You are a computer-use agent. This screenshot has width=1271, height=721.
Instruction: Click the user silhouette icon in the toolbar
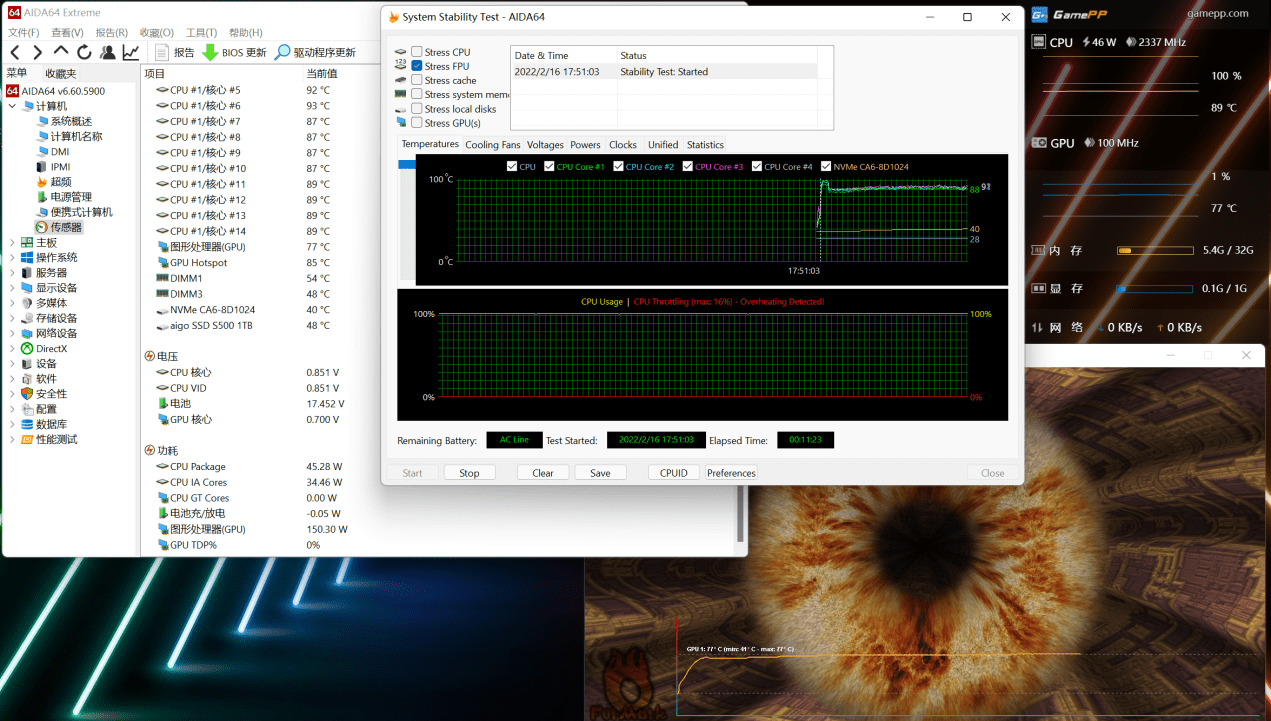click(x=107, y=52)
